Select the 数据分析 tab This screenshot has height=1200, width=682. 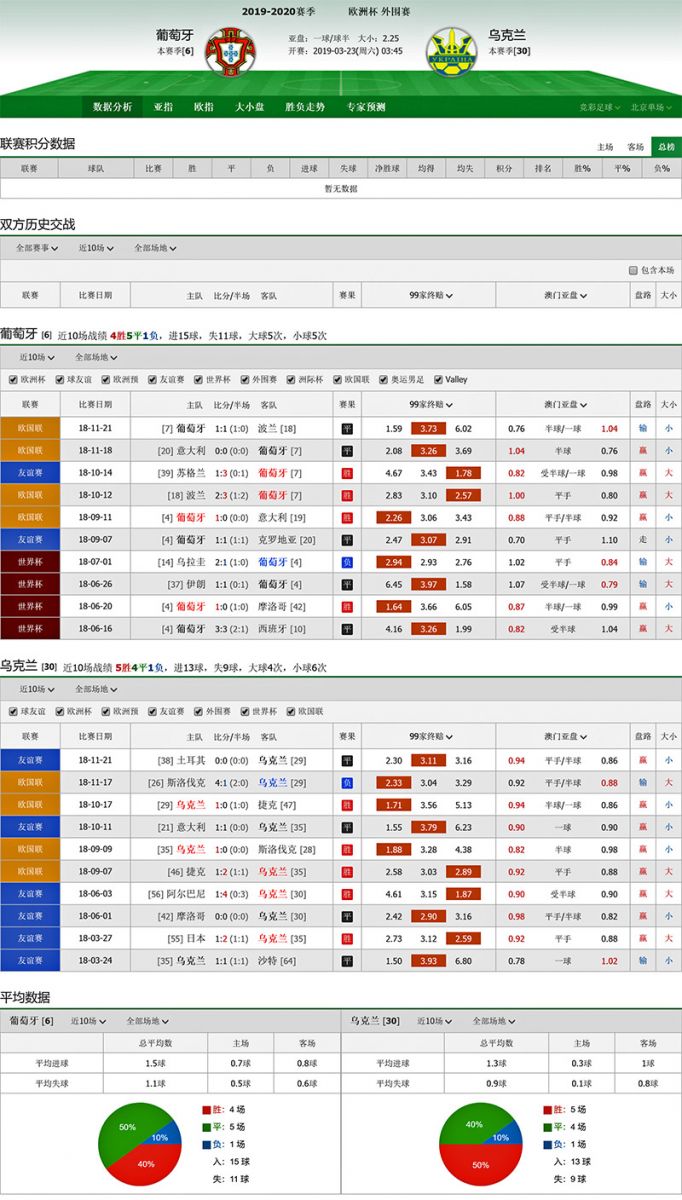pos(112,107)
